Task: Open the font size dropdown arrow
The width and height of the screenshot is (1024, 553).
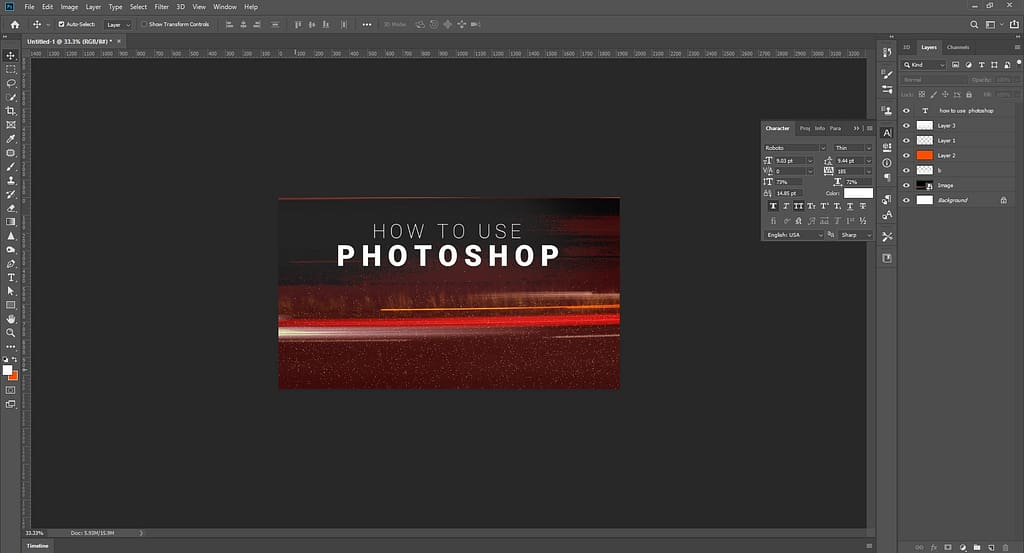Action: point(810,161)
